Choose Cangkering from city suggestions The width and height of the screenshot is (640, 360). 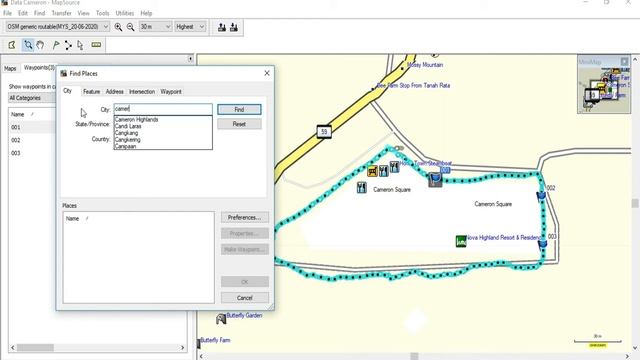click(128, 140)
